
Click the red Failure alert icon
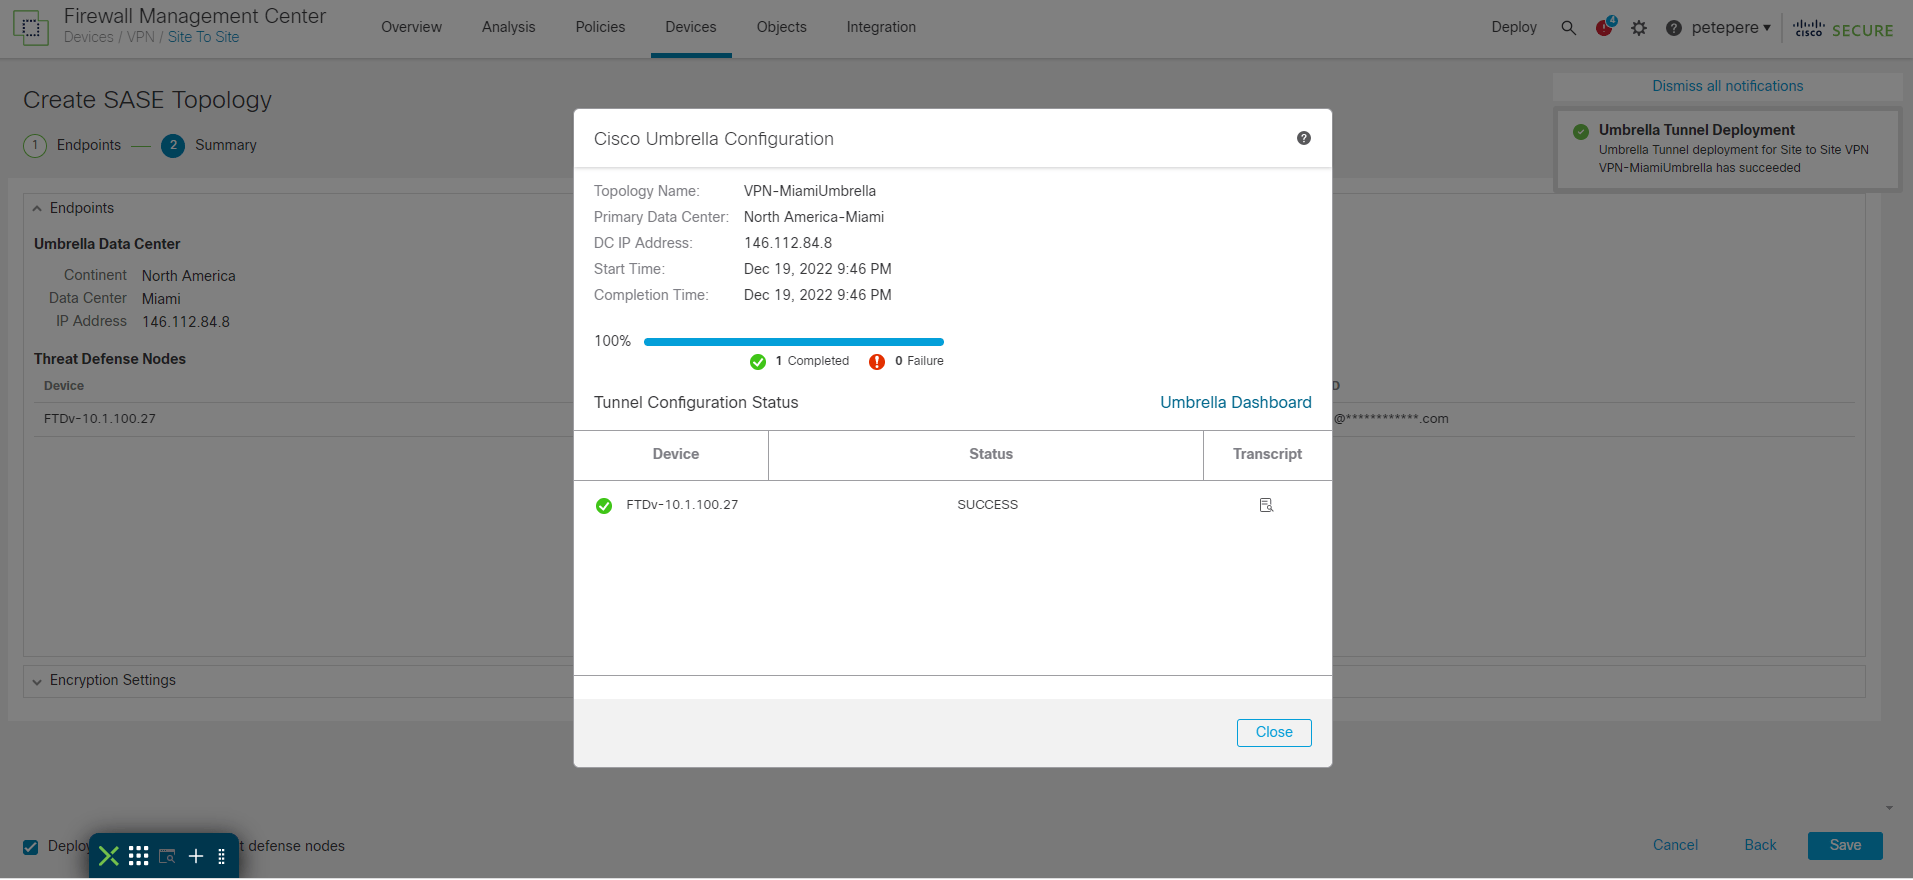pyautogui.click(x=877, y=362)
